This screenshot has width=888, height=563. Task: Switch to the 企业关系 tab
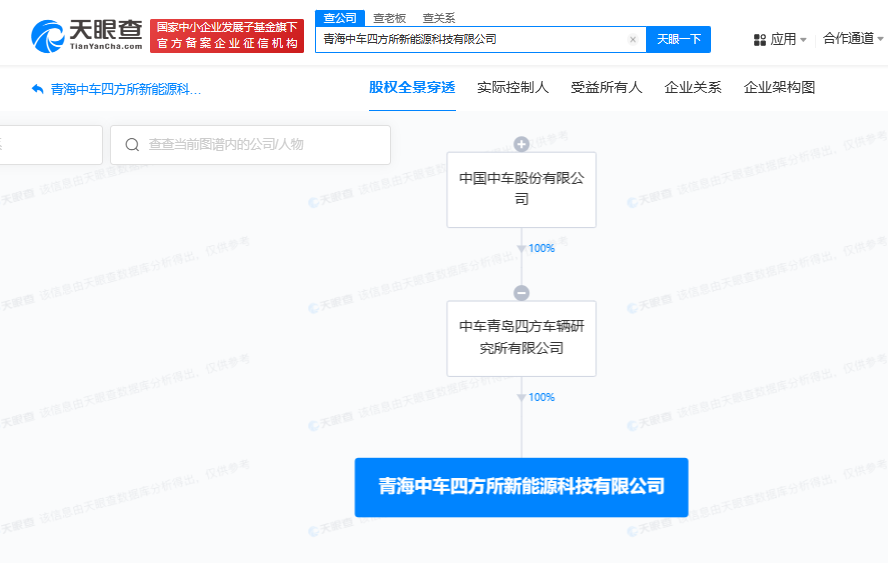[693, 87]
